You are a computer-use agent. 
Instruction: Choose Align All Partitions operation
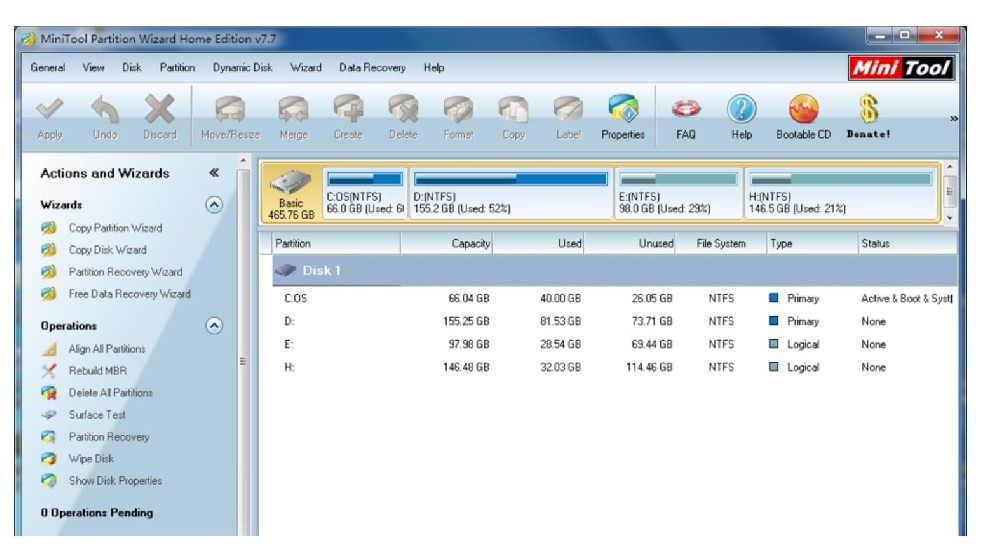[x=107, y=349]
